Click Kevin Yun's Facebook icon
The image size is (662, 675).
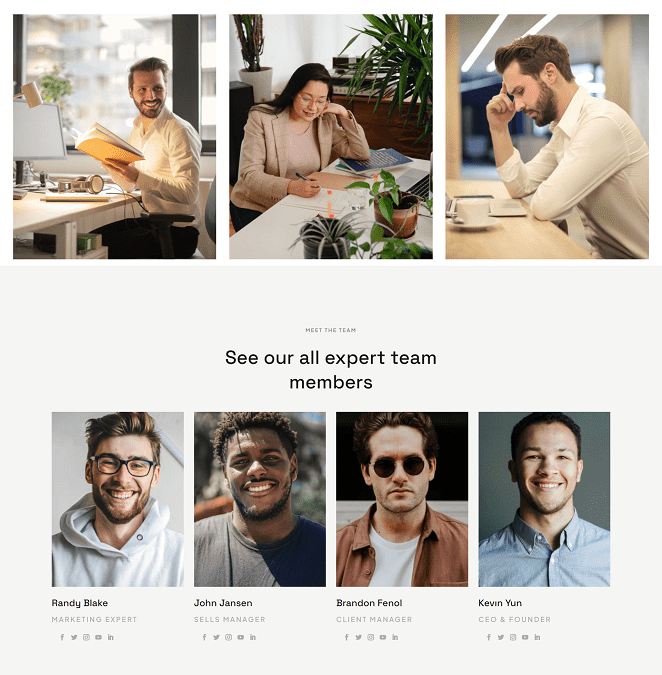pyautogui.click(x=489, y=637)
